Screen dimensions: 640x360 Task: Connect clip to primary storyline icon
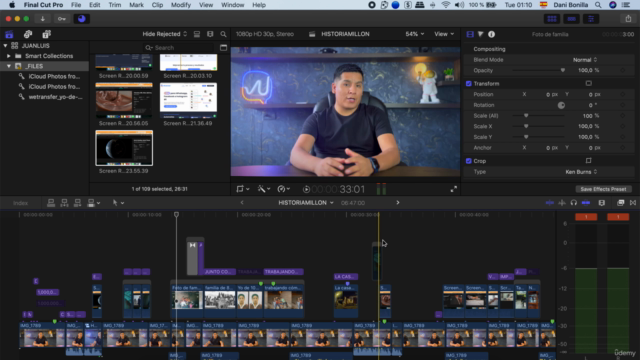(51, 203)
